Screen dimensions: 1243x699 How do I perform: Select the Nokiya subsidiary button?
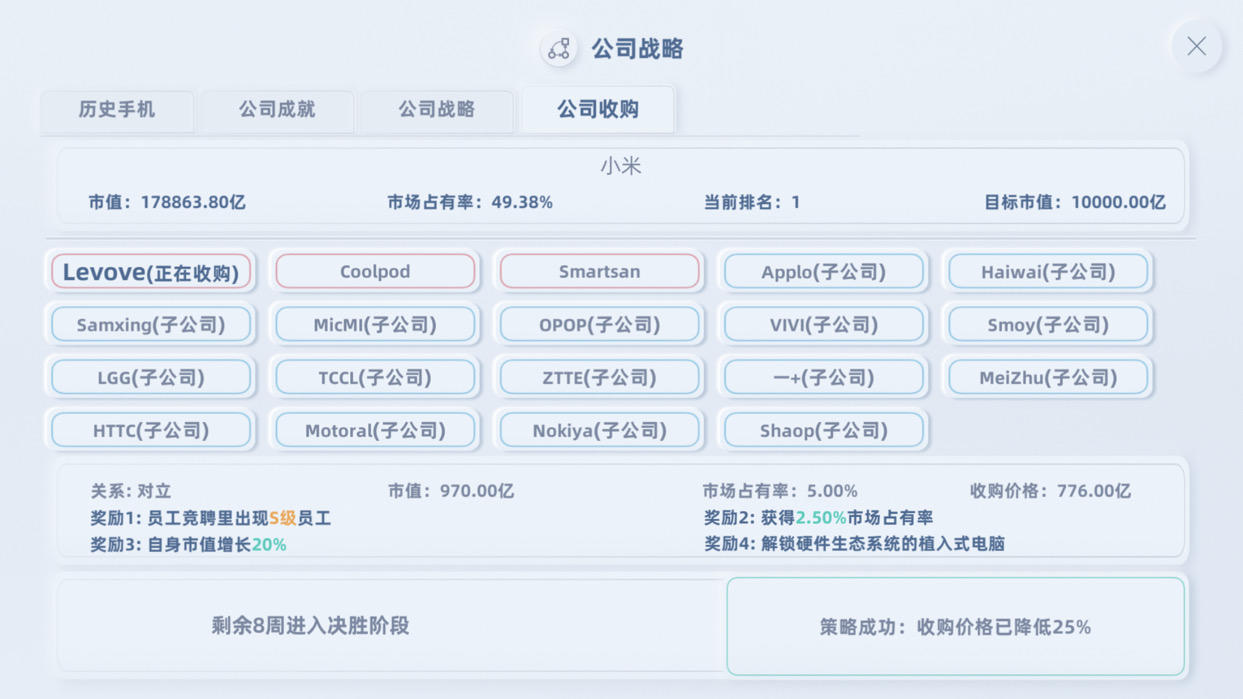(600, 431)
